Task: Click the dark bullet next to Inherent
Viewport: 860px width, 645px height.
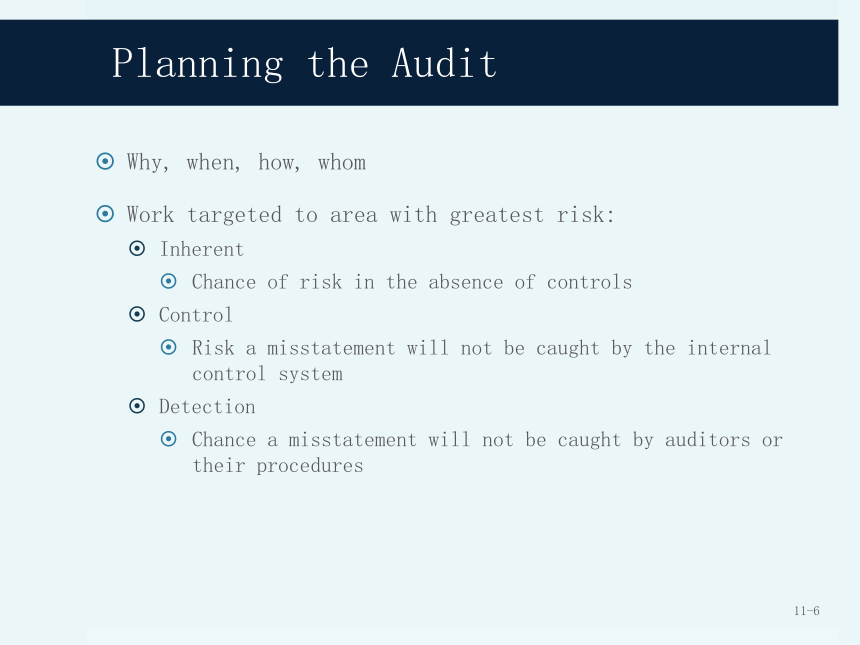Action: [137, 248]
